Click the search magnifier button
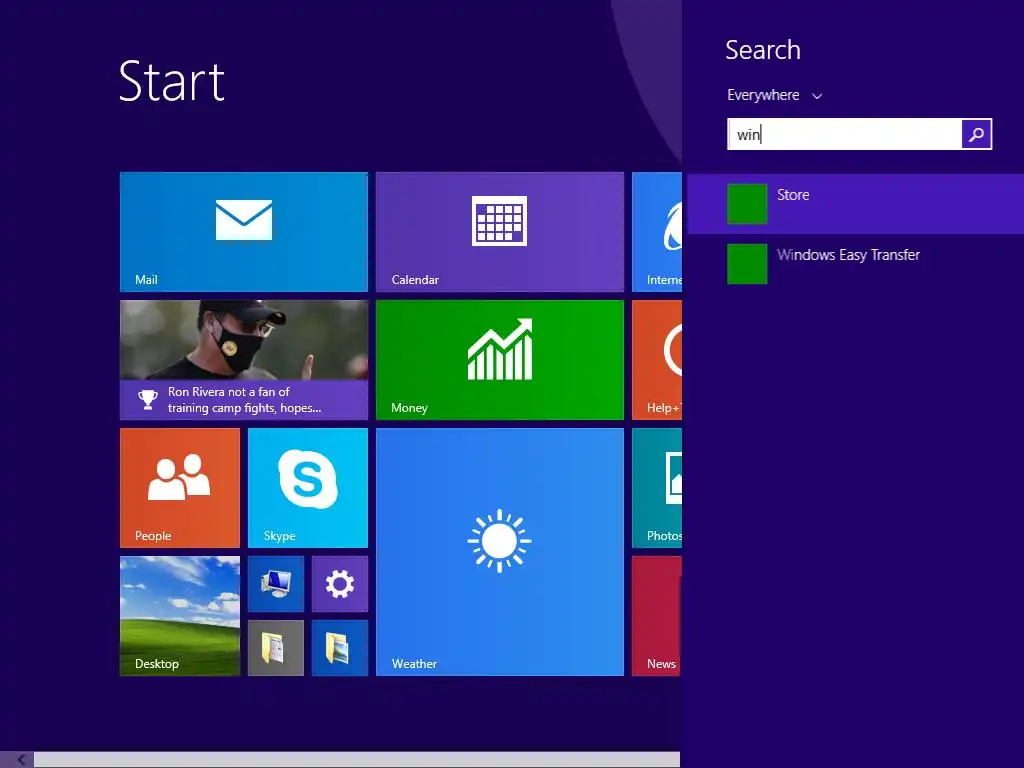The height and width of the screenshot is (768, 1024). (976, 134)
